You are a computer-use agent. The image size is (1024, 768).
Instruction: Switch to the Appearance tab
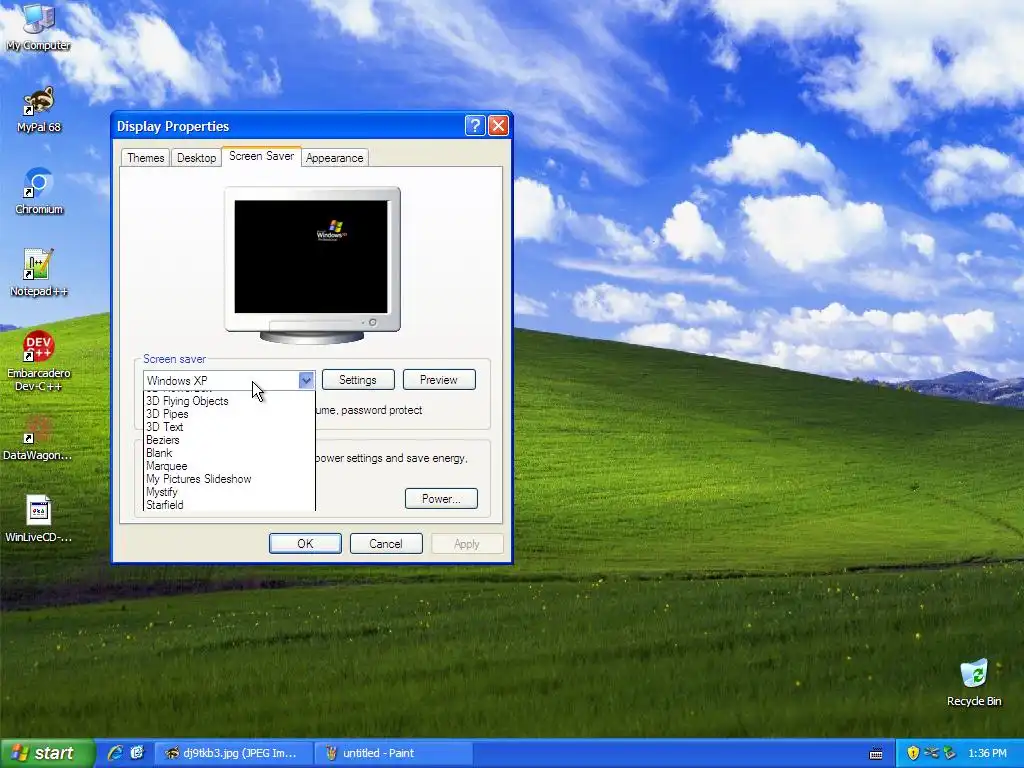coord(334,157)
